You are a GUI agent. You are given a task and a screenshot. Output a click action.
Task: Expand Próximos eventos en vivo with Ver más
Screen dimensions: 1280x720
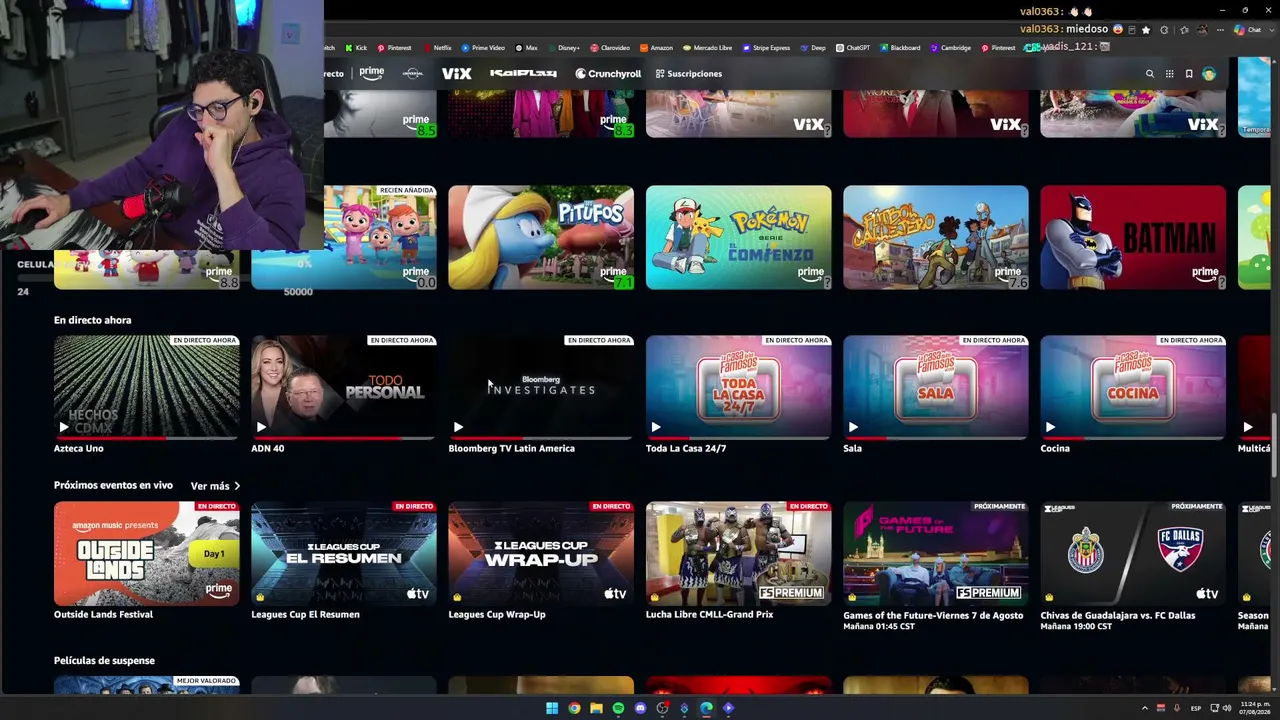point(215,486)
